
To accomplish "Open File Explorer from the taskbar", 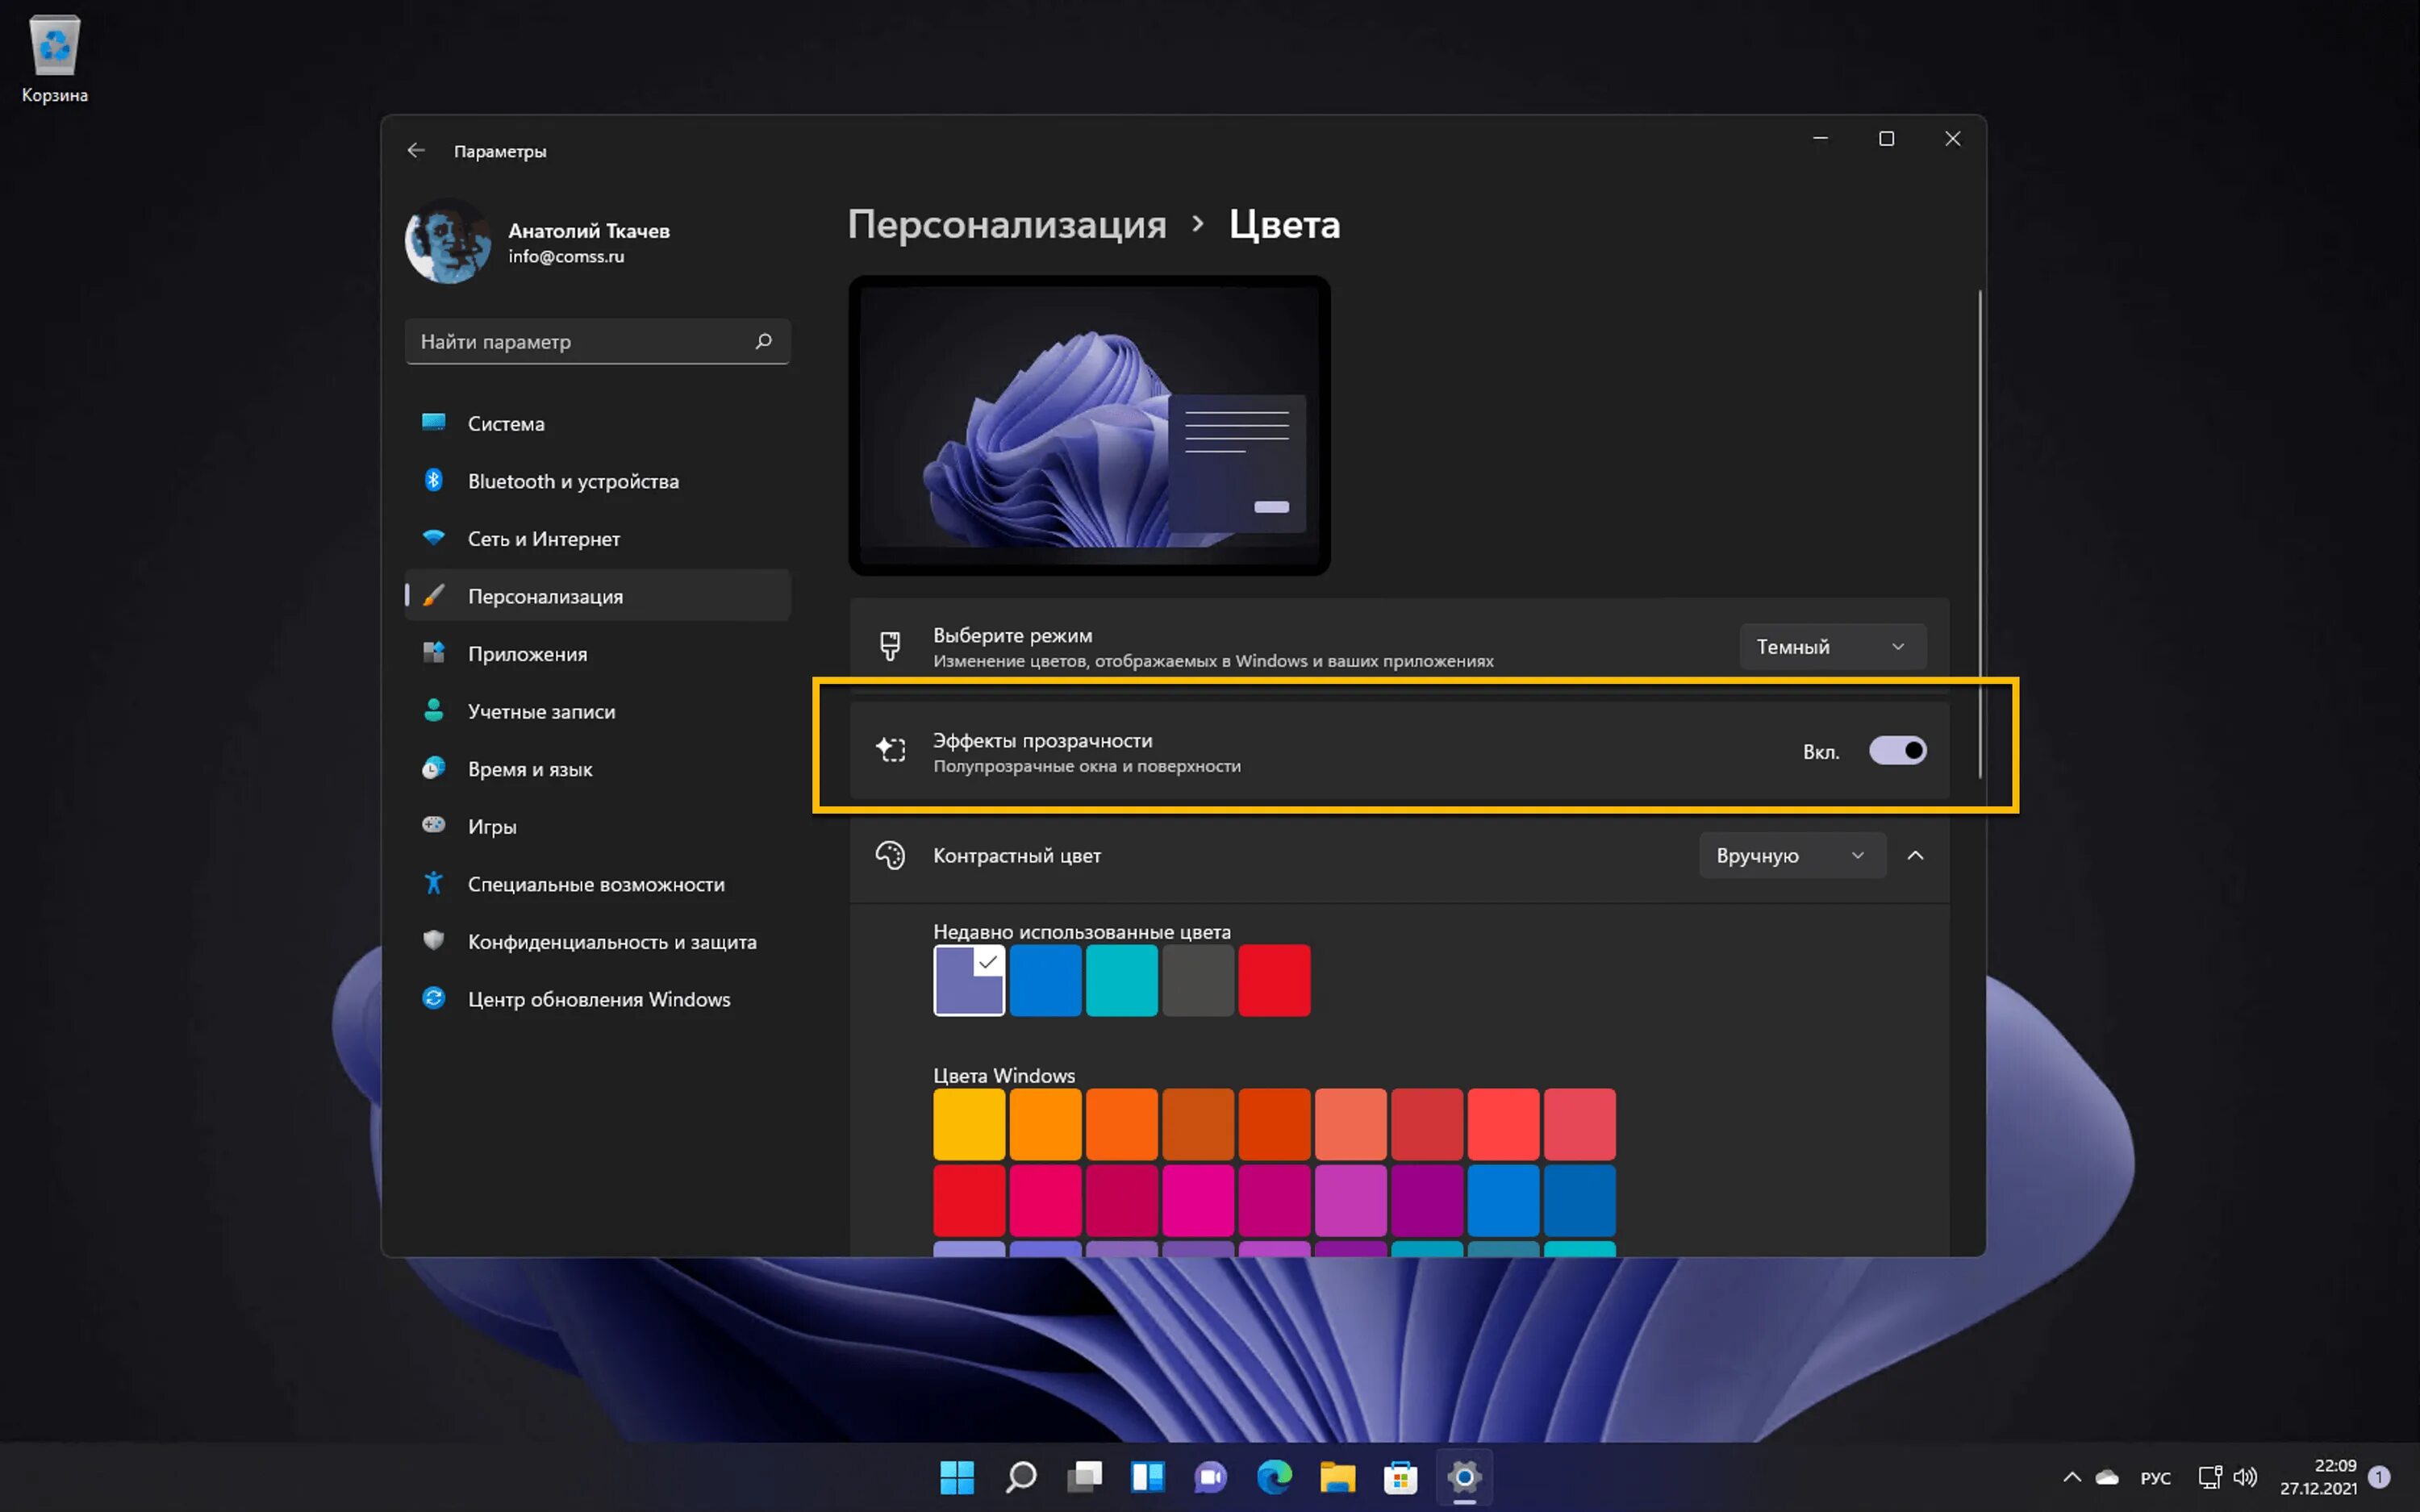I will (x=1337, y=1477).
